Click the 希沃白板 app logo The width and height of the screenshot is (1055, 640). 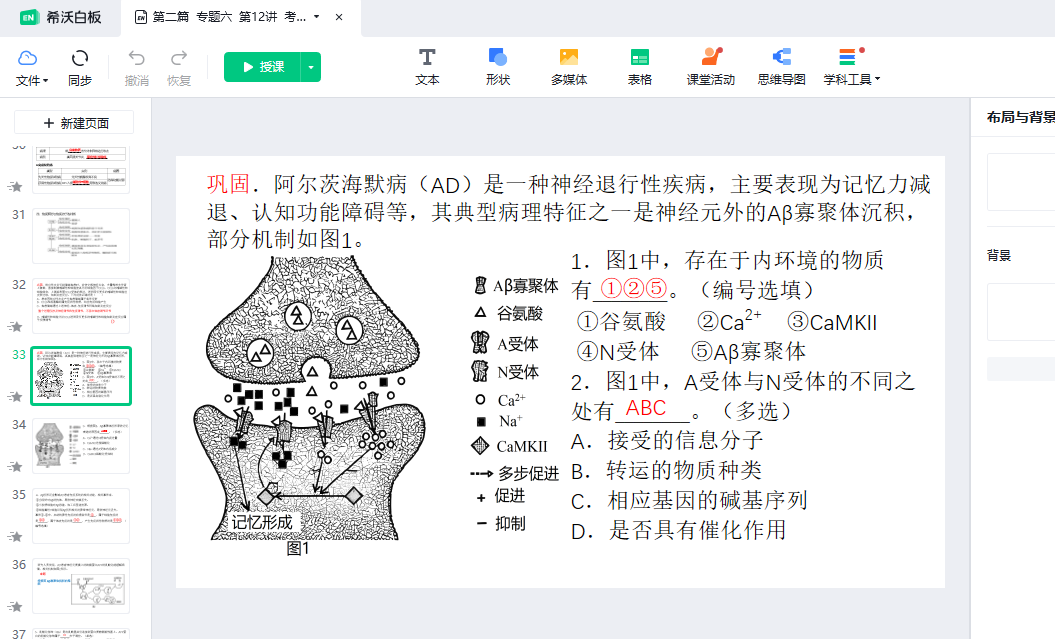coord(60,17)
